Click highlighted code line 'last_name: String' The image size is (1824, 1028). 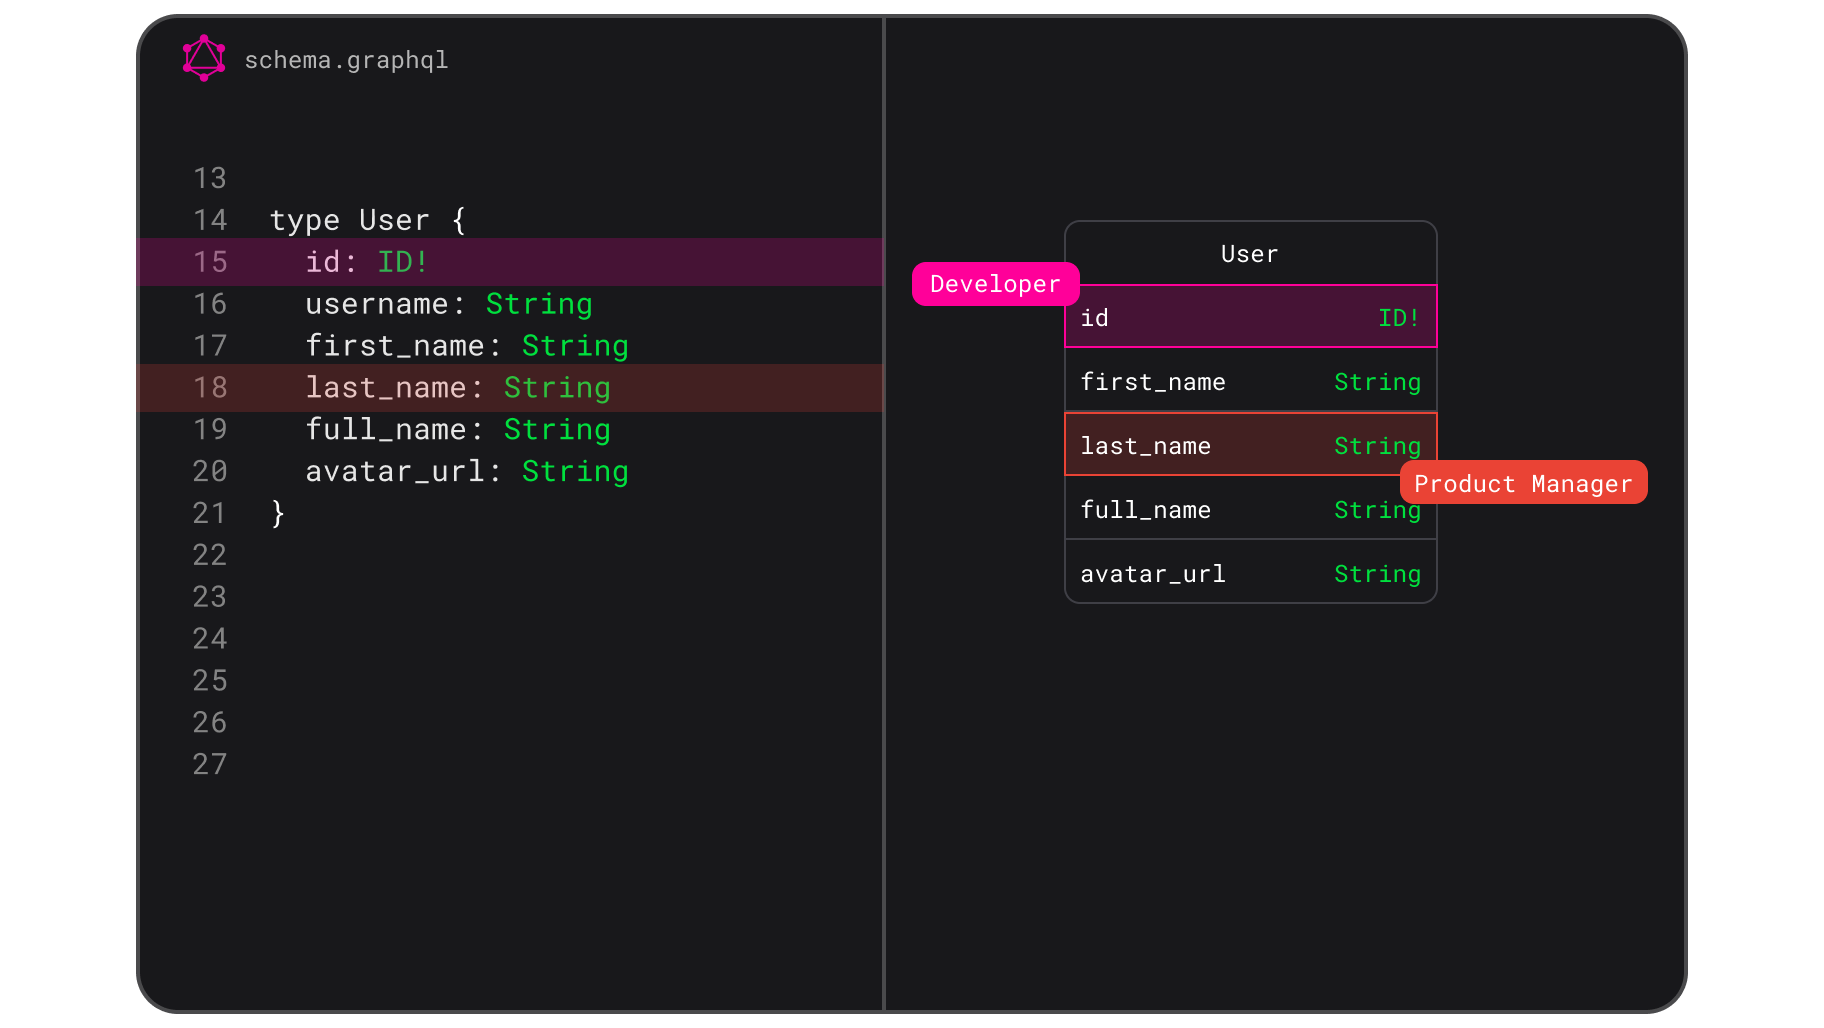coord(510,388)
